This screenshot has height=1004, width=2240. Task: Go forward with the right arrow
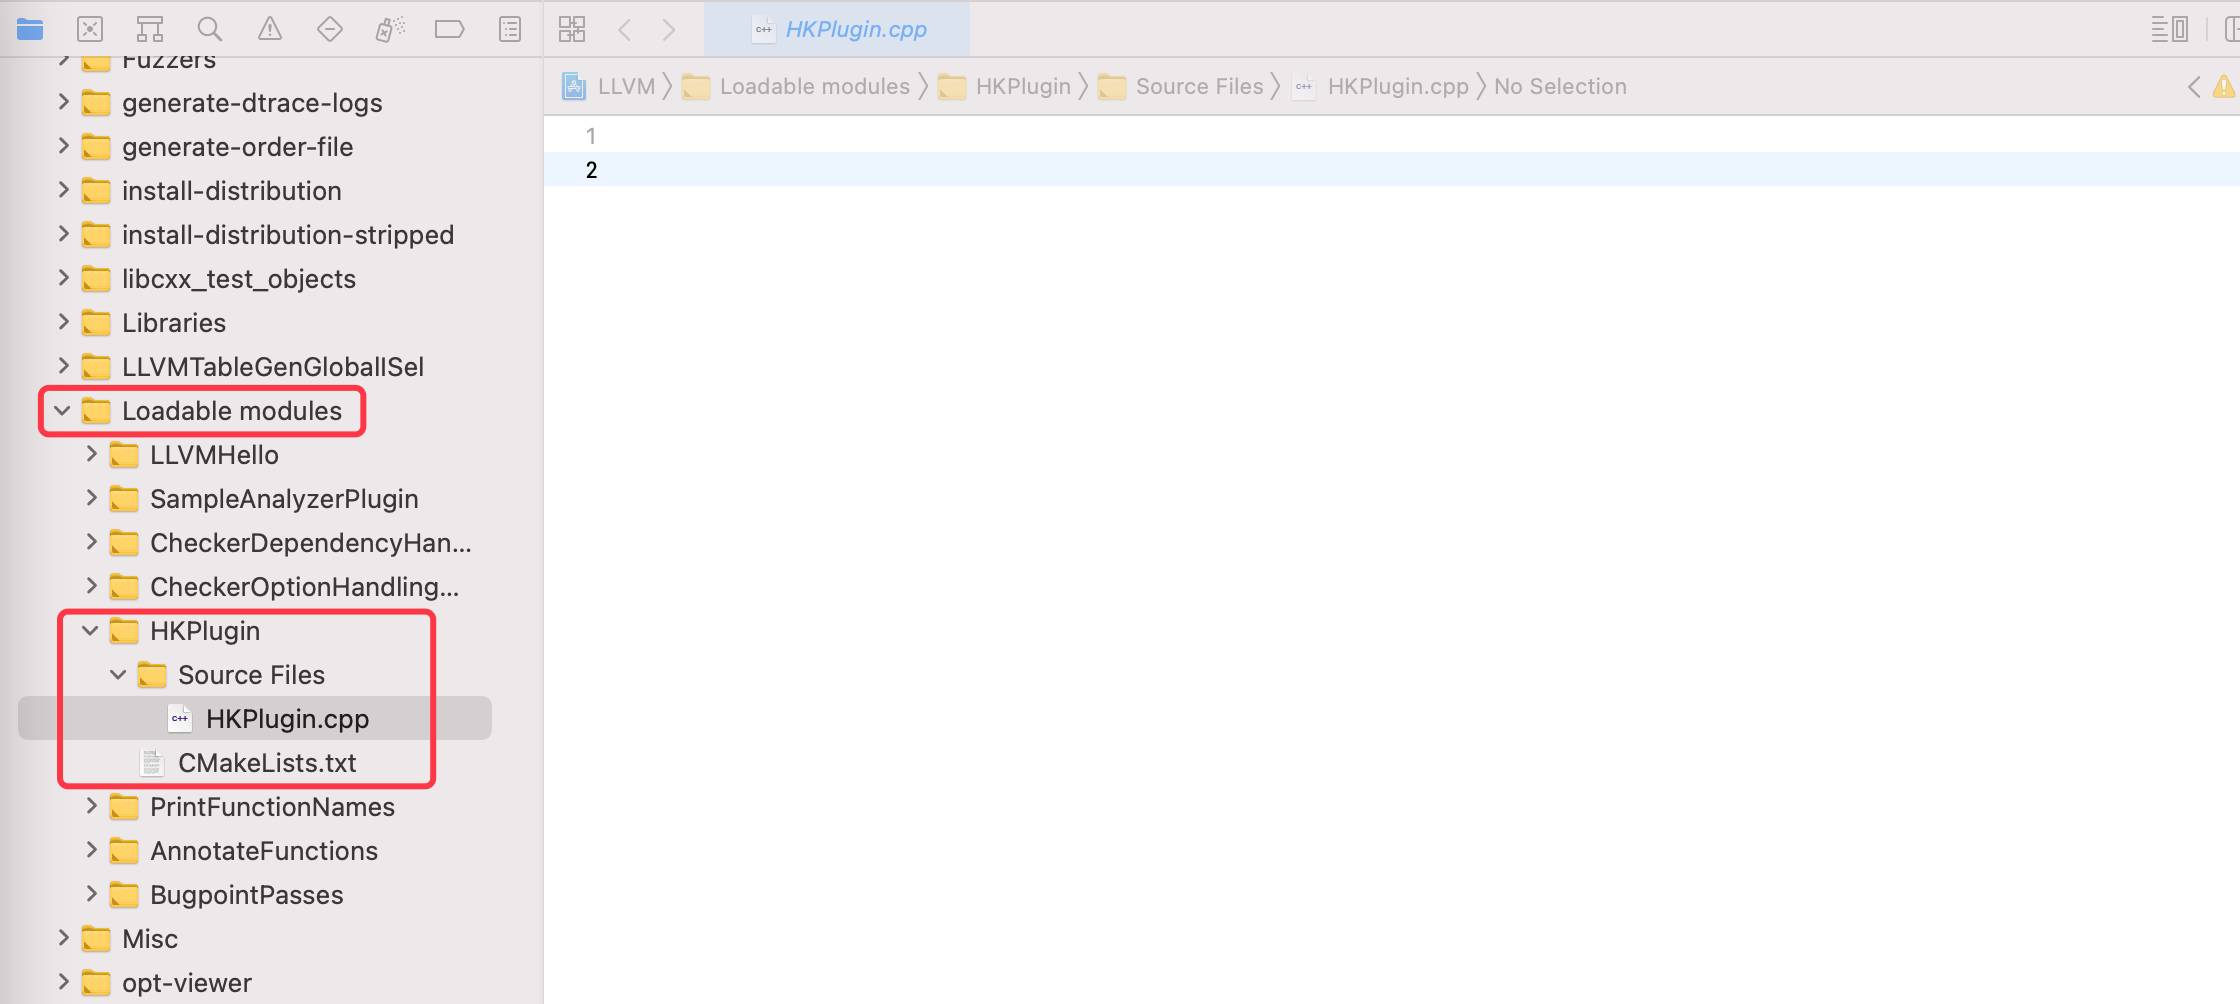(668, 29)
